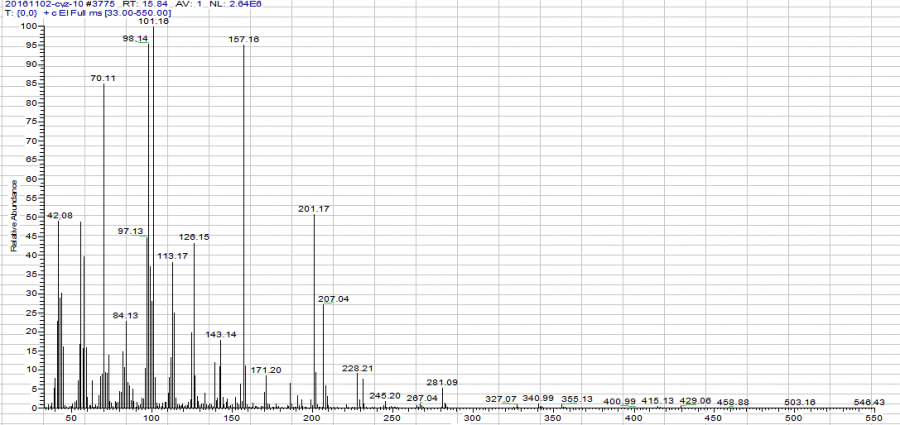This screenshot has width=900, height=425.
Task: Select the 97.13 peak label
Action: [130, 231]
